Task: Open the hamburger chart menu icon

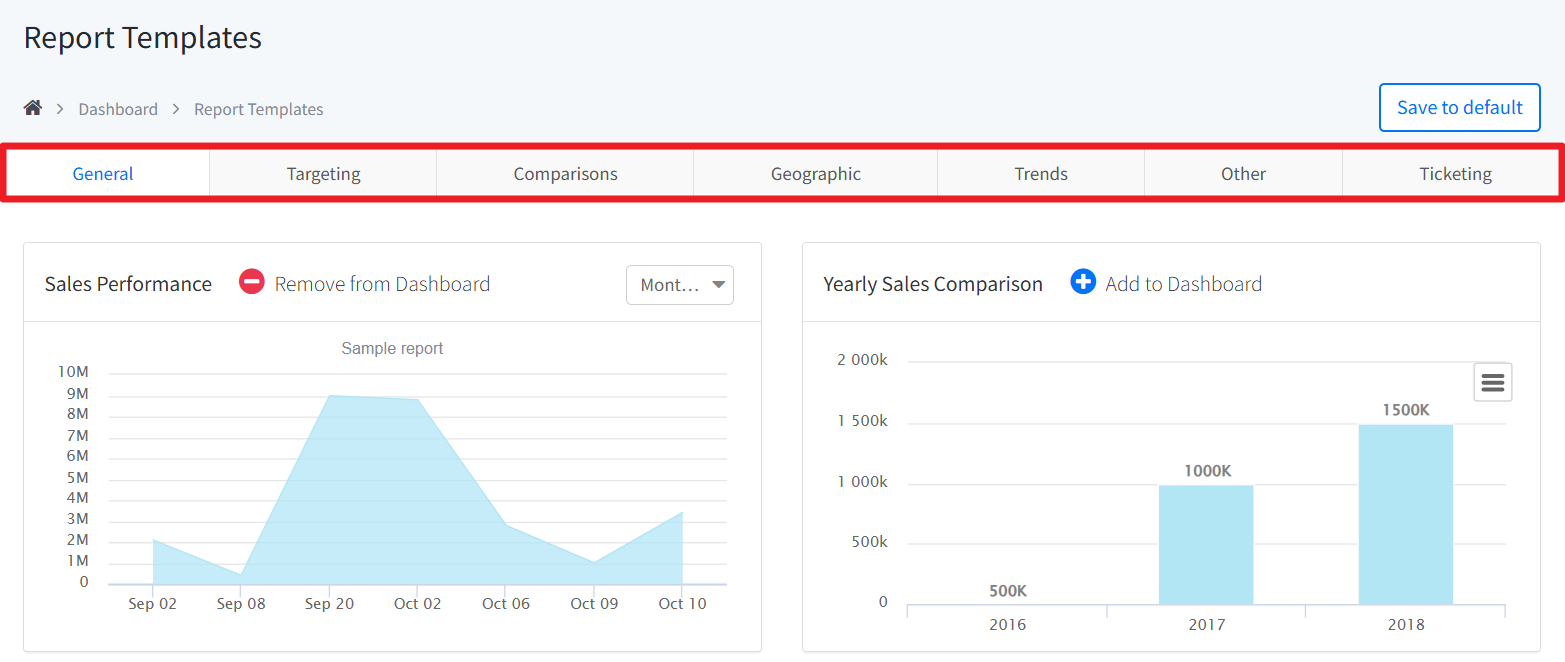Action: (1492, 382)
